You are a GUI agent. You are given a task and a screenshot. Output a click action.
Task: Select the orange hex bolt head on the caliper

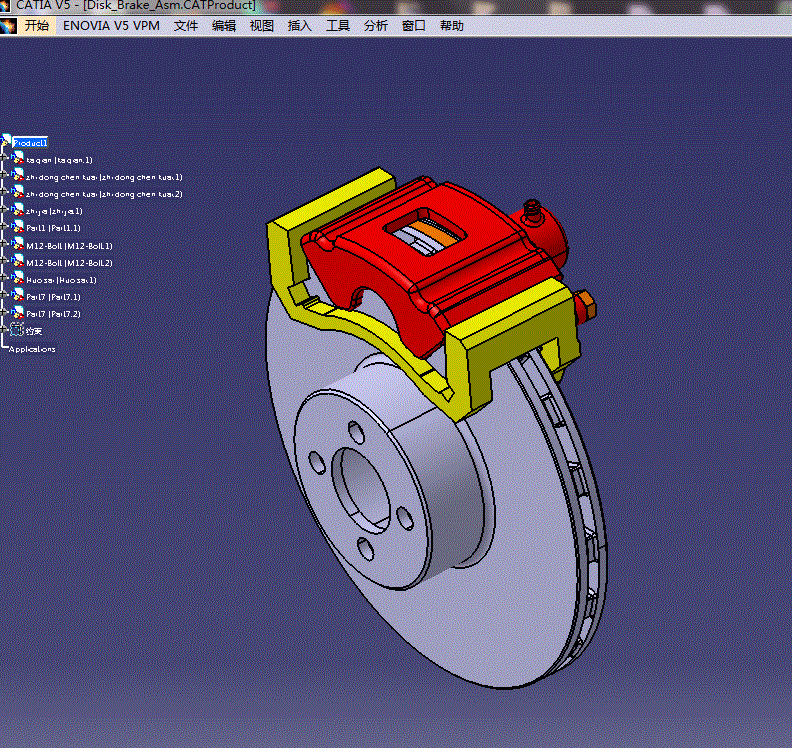click(x=585, y=300)
